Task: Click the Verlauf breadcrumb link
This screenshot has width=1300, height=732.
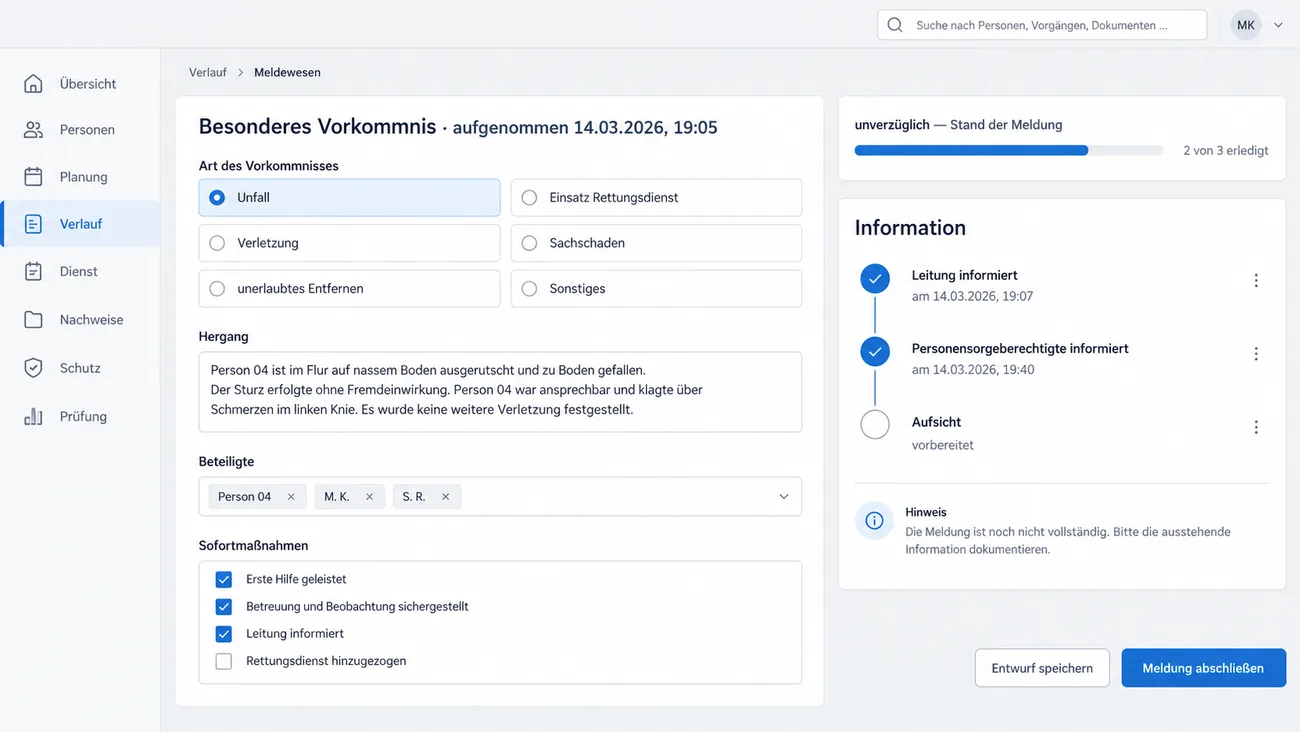Action: pyautogui.click(x=208, y=72)
